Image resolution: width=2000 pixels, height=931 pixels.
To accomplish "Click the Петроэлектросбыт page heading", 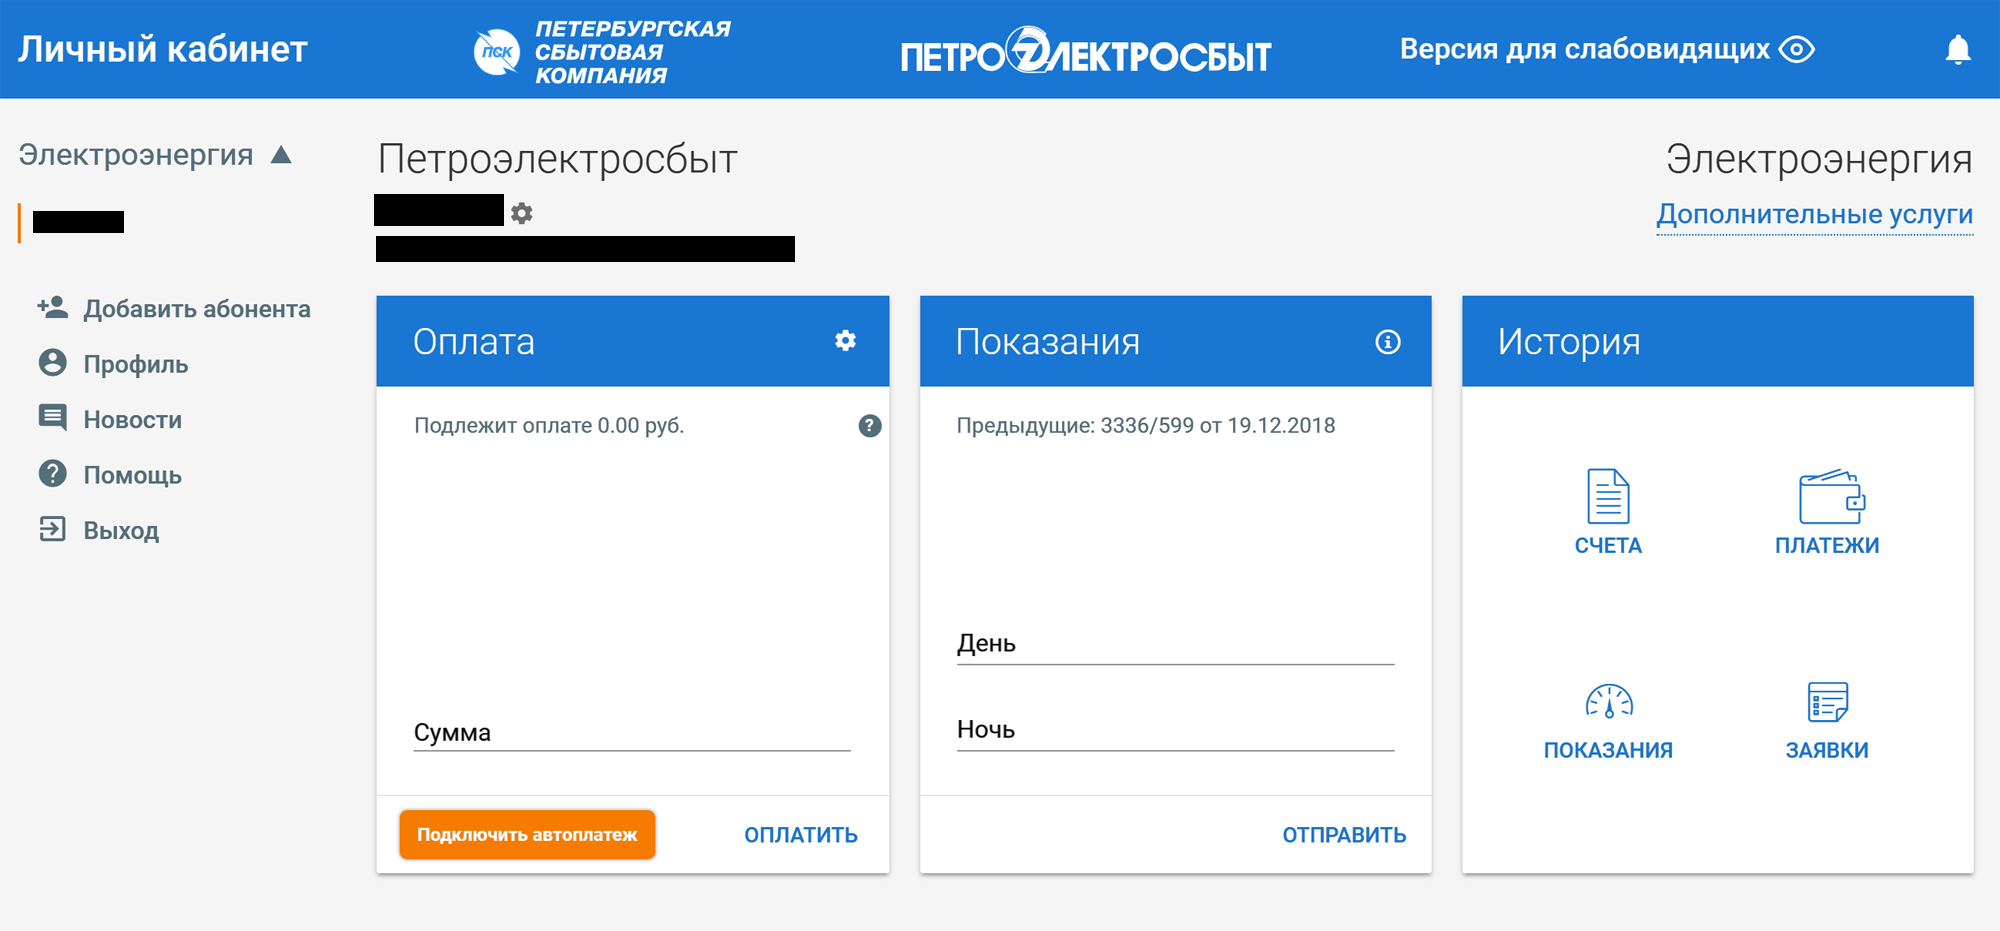I will point(558,160).
